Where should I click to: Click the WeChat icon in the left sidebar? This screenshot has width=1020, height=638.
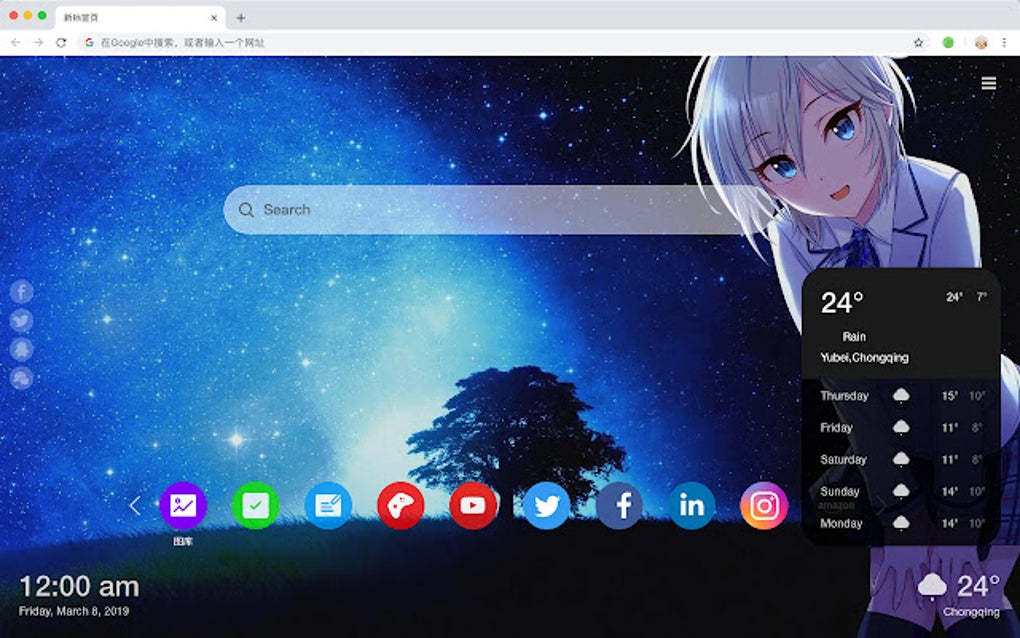coord(21,378)
